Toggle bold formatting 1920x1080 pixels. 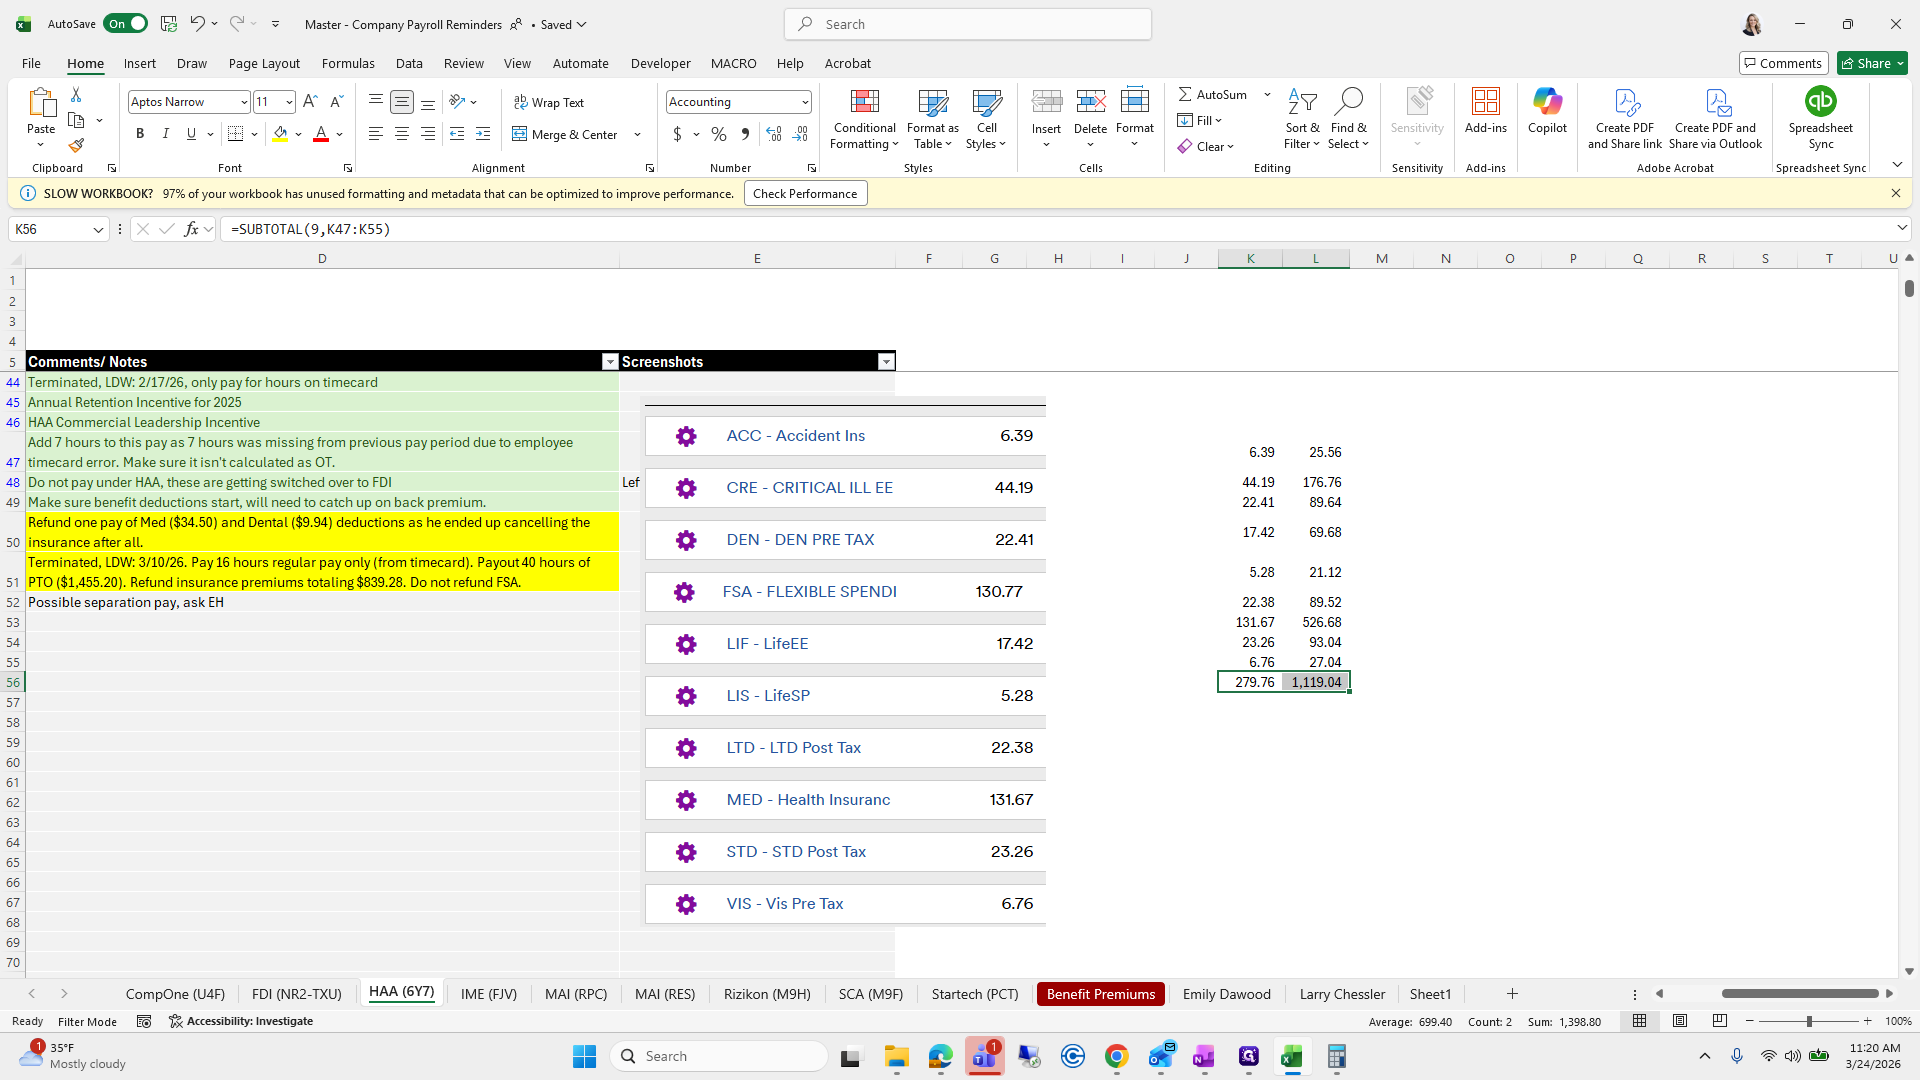click(x=140, y=133)
